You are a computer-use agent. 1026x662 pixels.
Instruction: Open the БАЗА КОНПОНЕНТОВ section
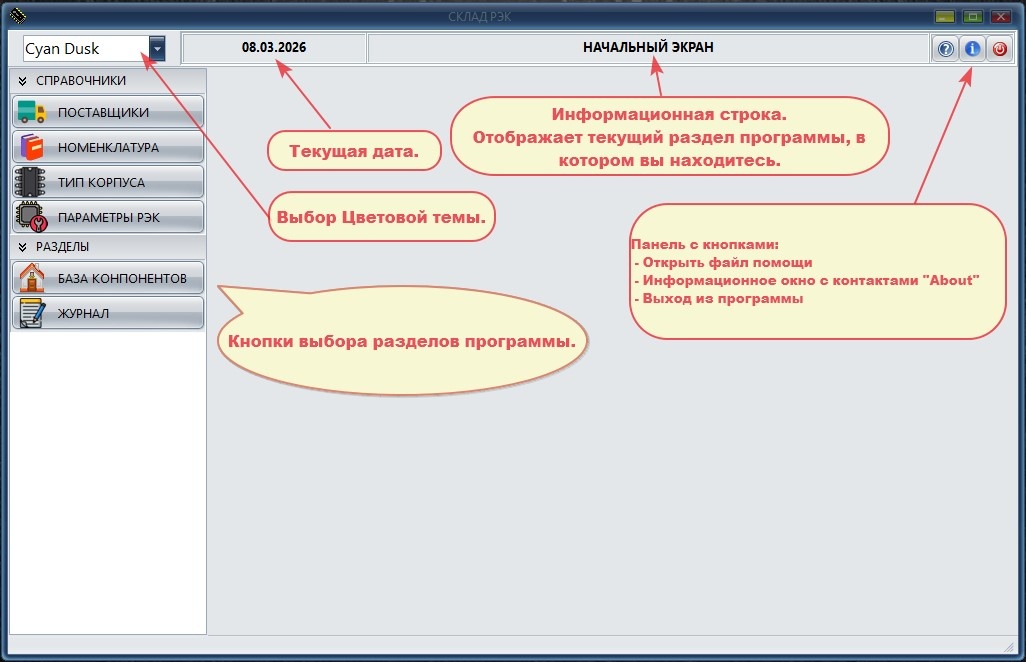click(x=108, y=278)
